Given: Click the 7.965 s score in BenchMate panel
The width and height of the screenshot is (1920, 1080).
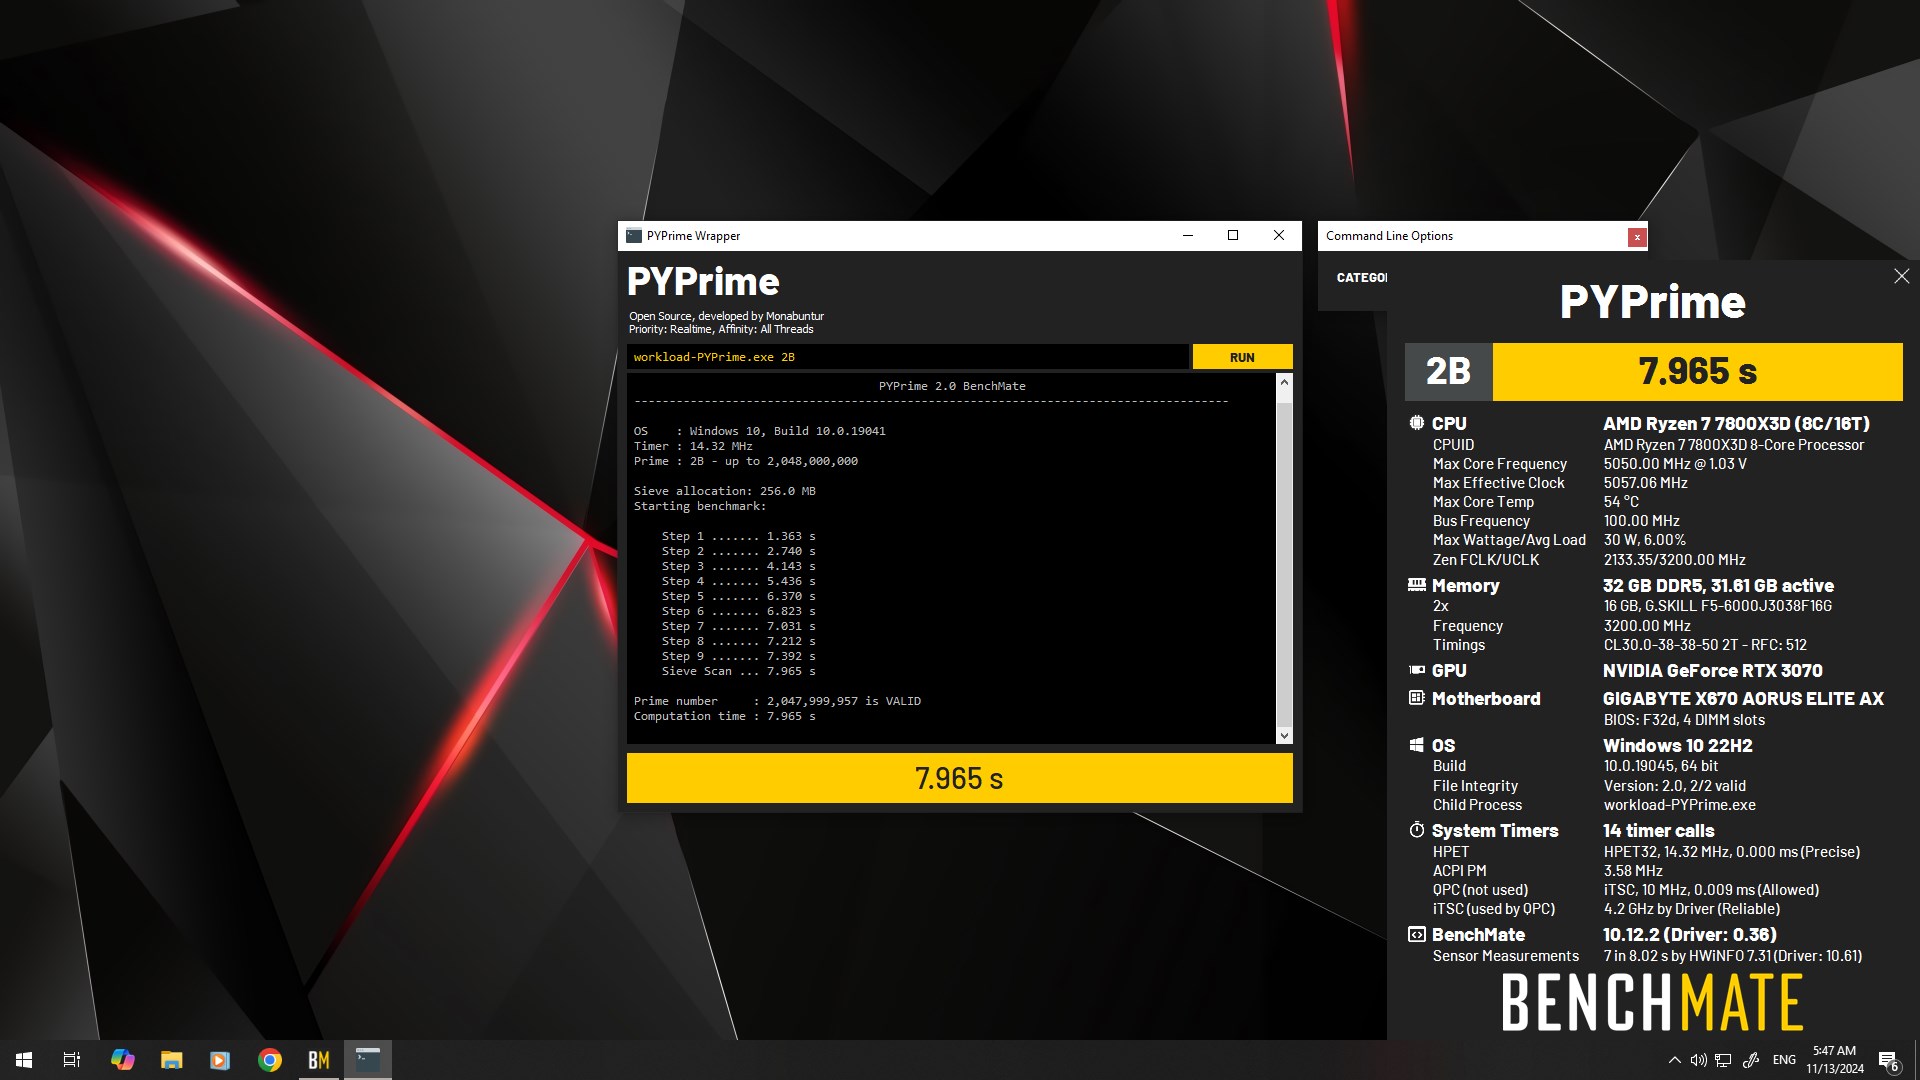Looking at the screenshot, I should (1697, 371).
